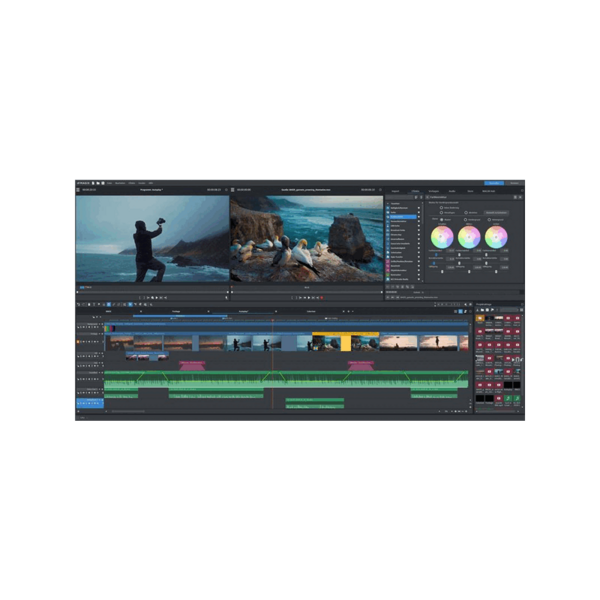Click the folder icon in Projektablage toolbar
Screen dimensions: 600x600
click(x=483, y=310)
